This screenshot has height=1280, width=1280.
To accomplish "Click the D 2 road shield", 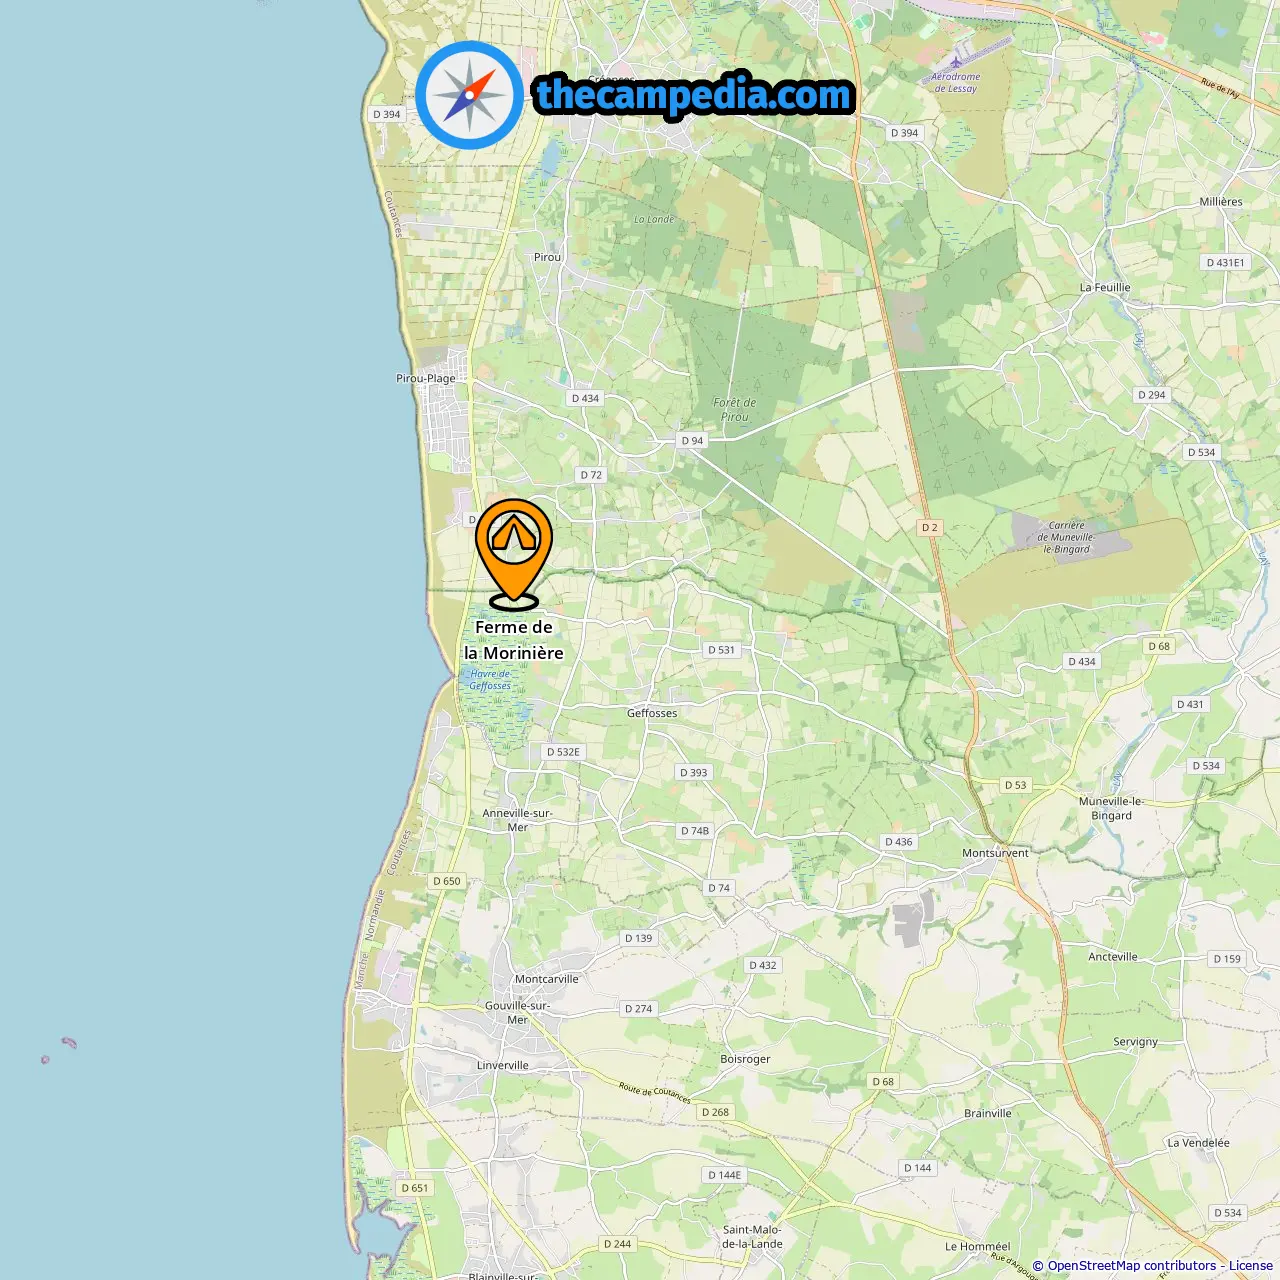I will pyautogui.click(x=930, y=527).
